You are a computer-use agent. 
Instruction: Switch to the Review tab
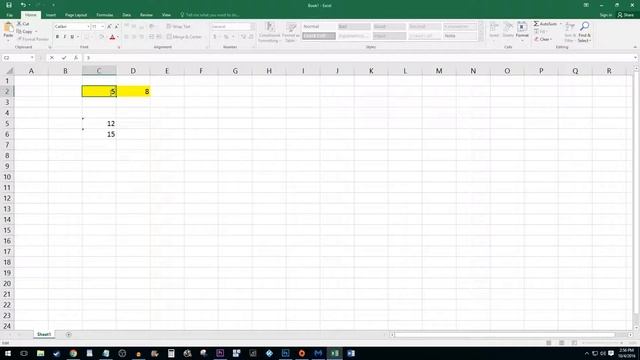146,15
